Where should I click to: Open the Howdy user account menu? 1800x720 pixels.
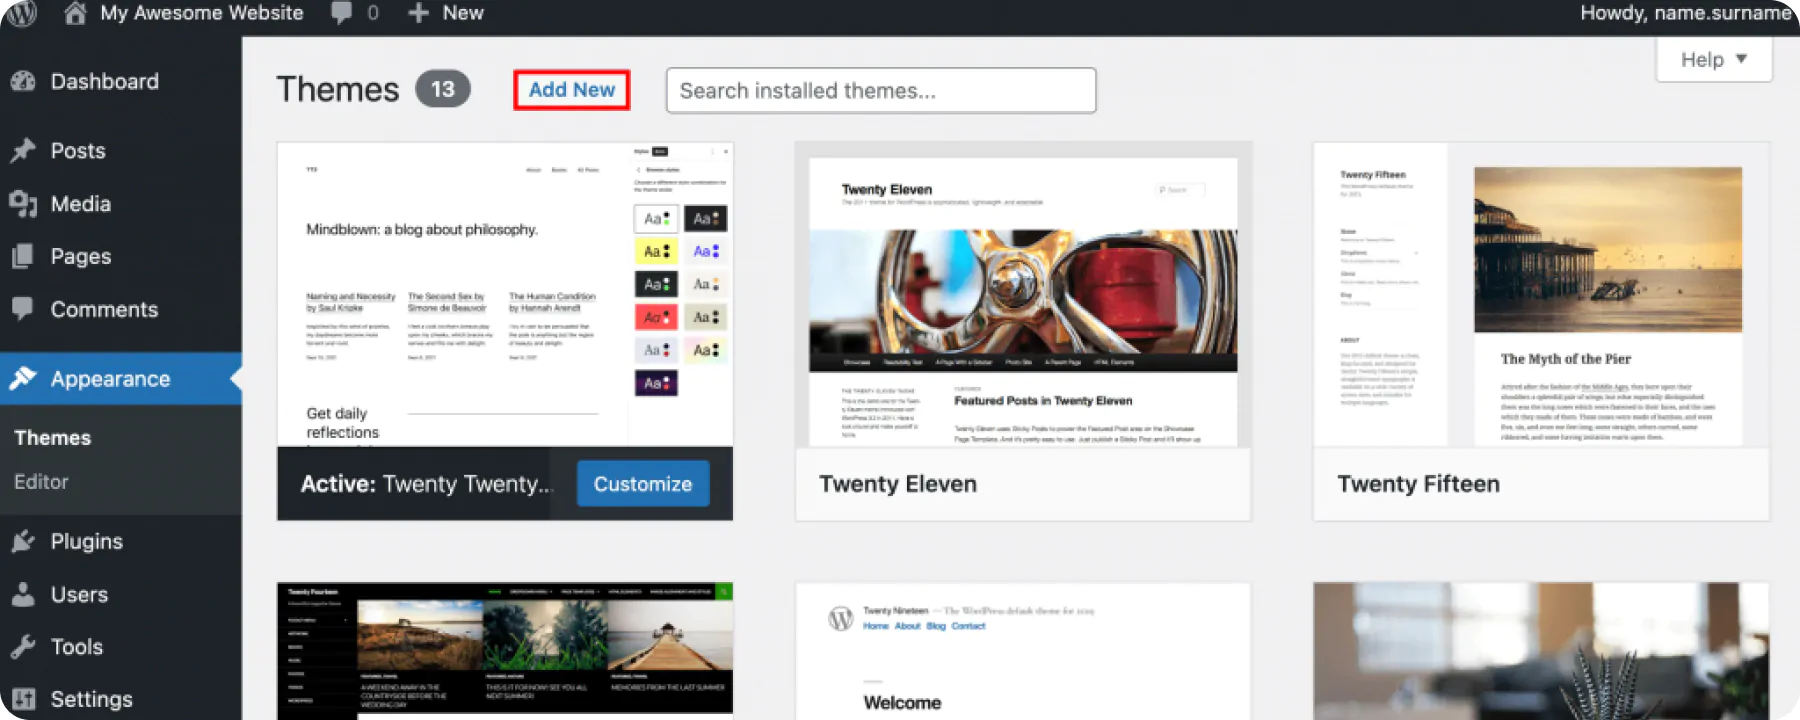click(1684, 13)
